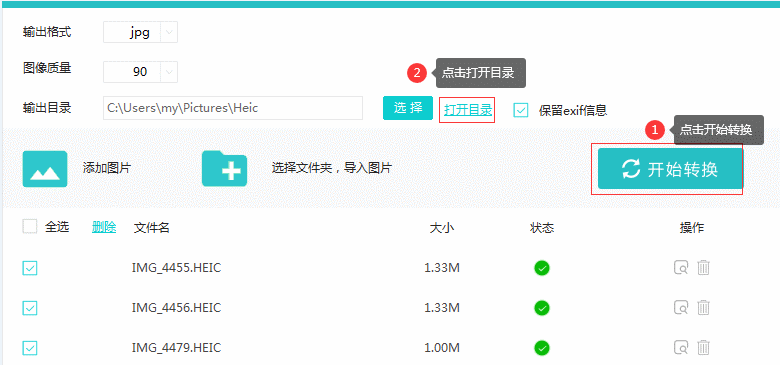This screenshot has width=780, height=365.
Task: Click the 大小 column header
Action: point(442,228)
